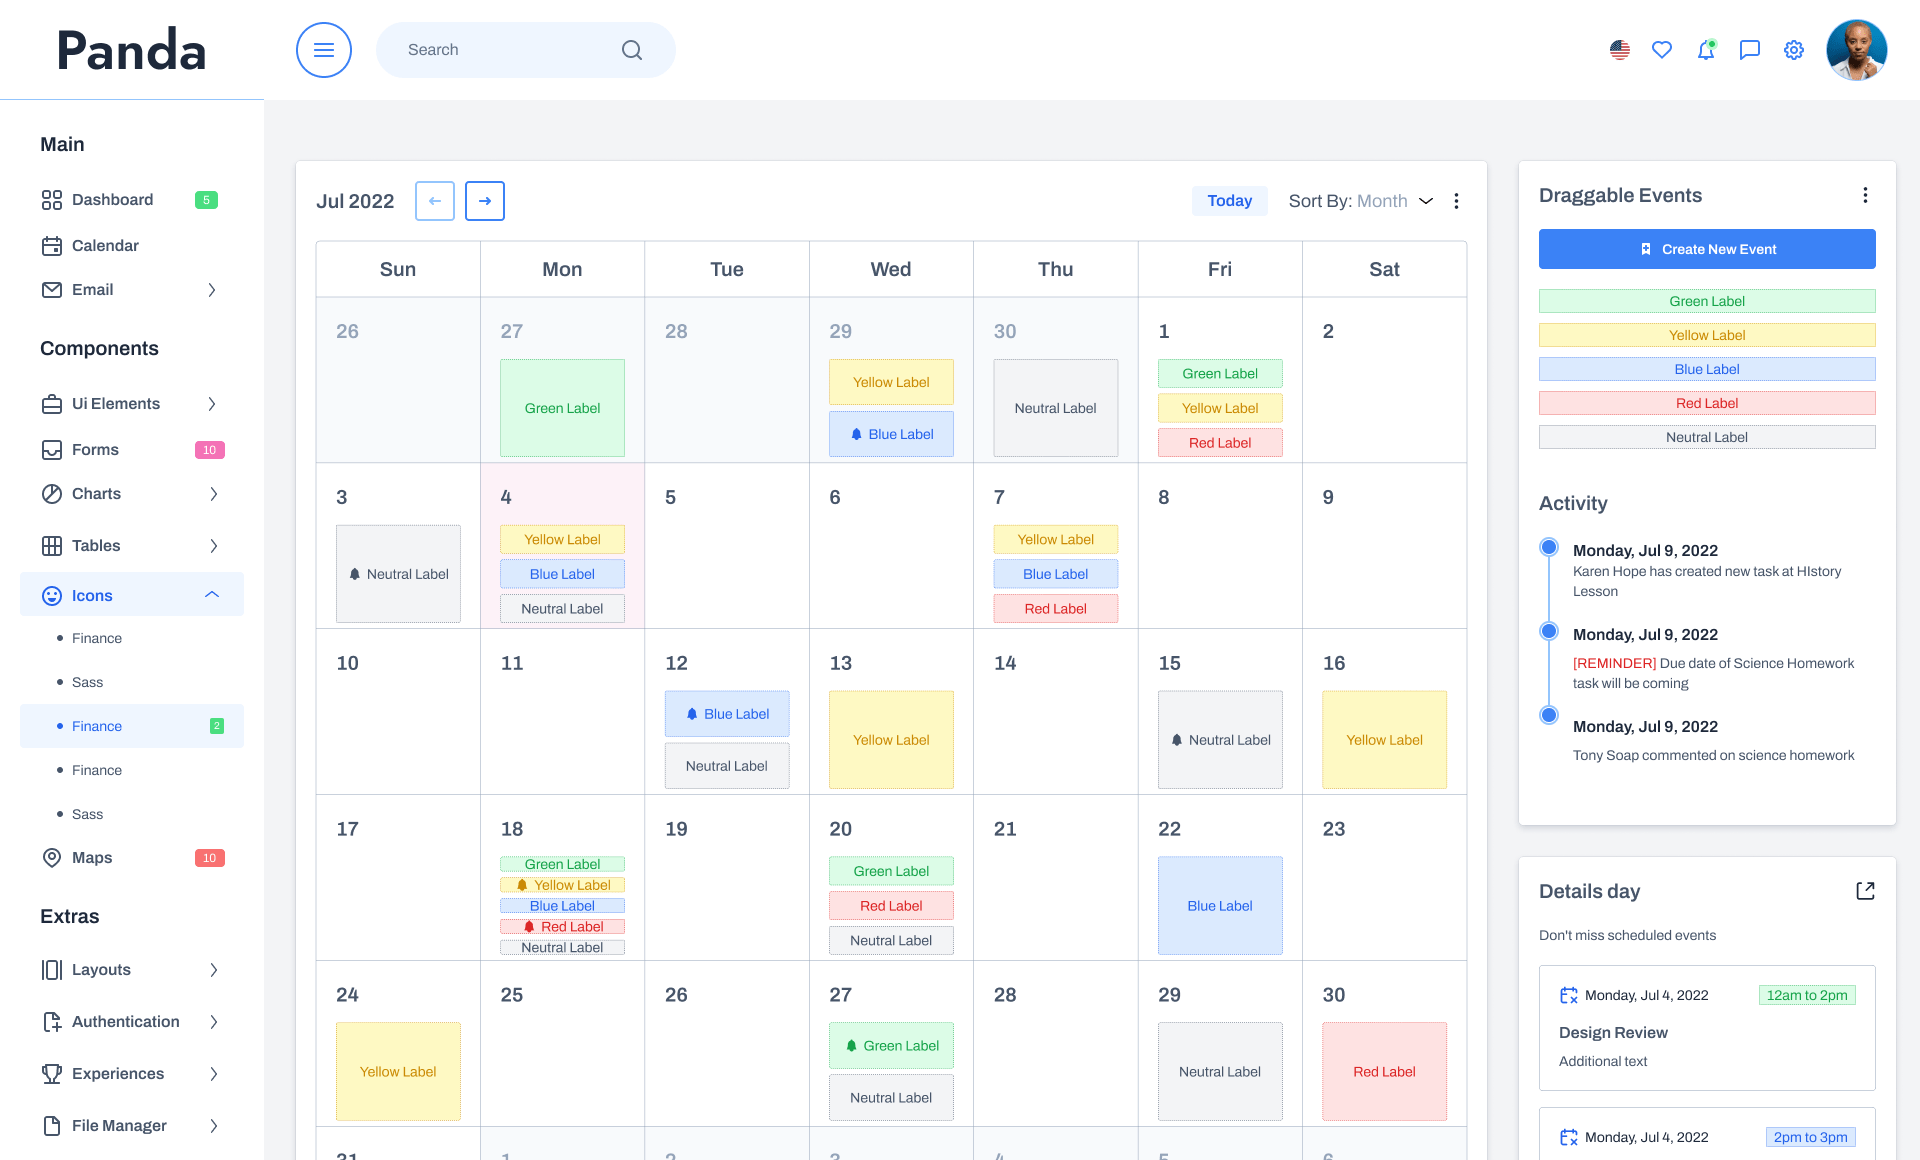Image resolution: width=1920 pixels, height=1160 pixels.
Task: Click the heart favorites icon
Action: coord(1662,50)
